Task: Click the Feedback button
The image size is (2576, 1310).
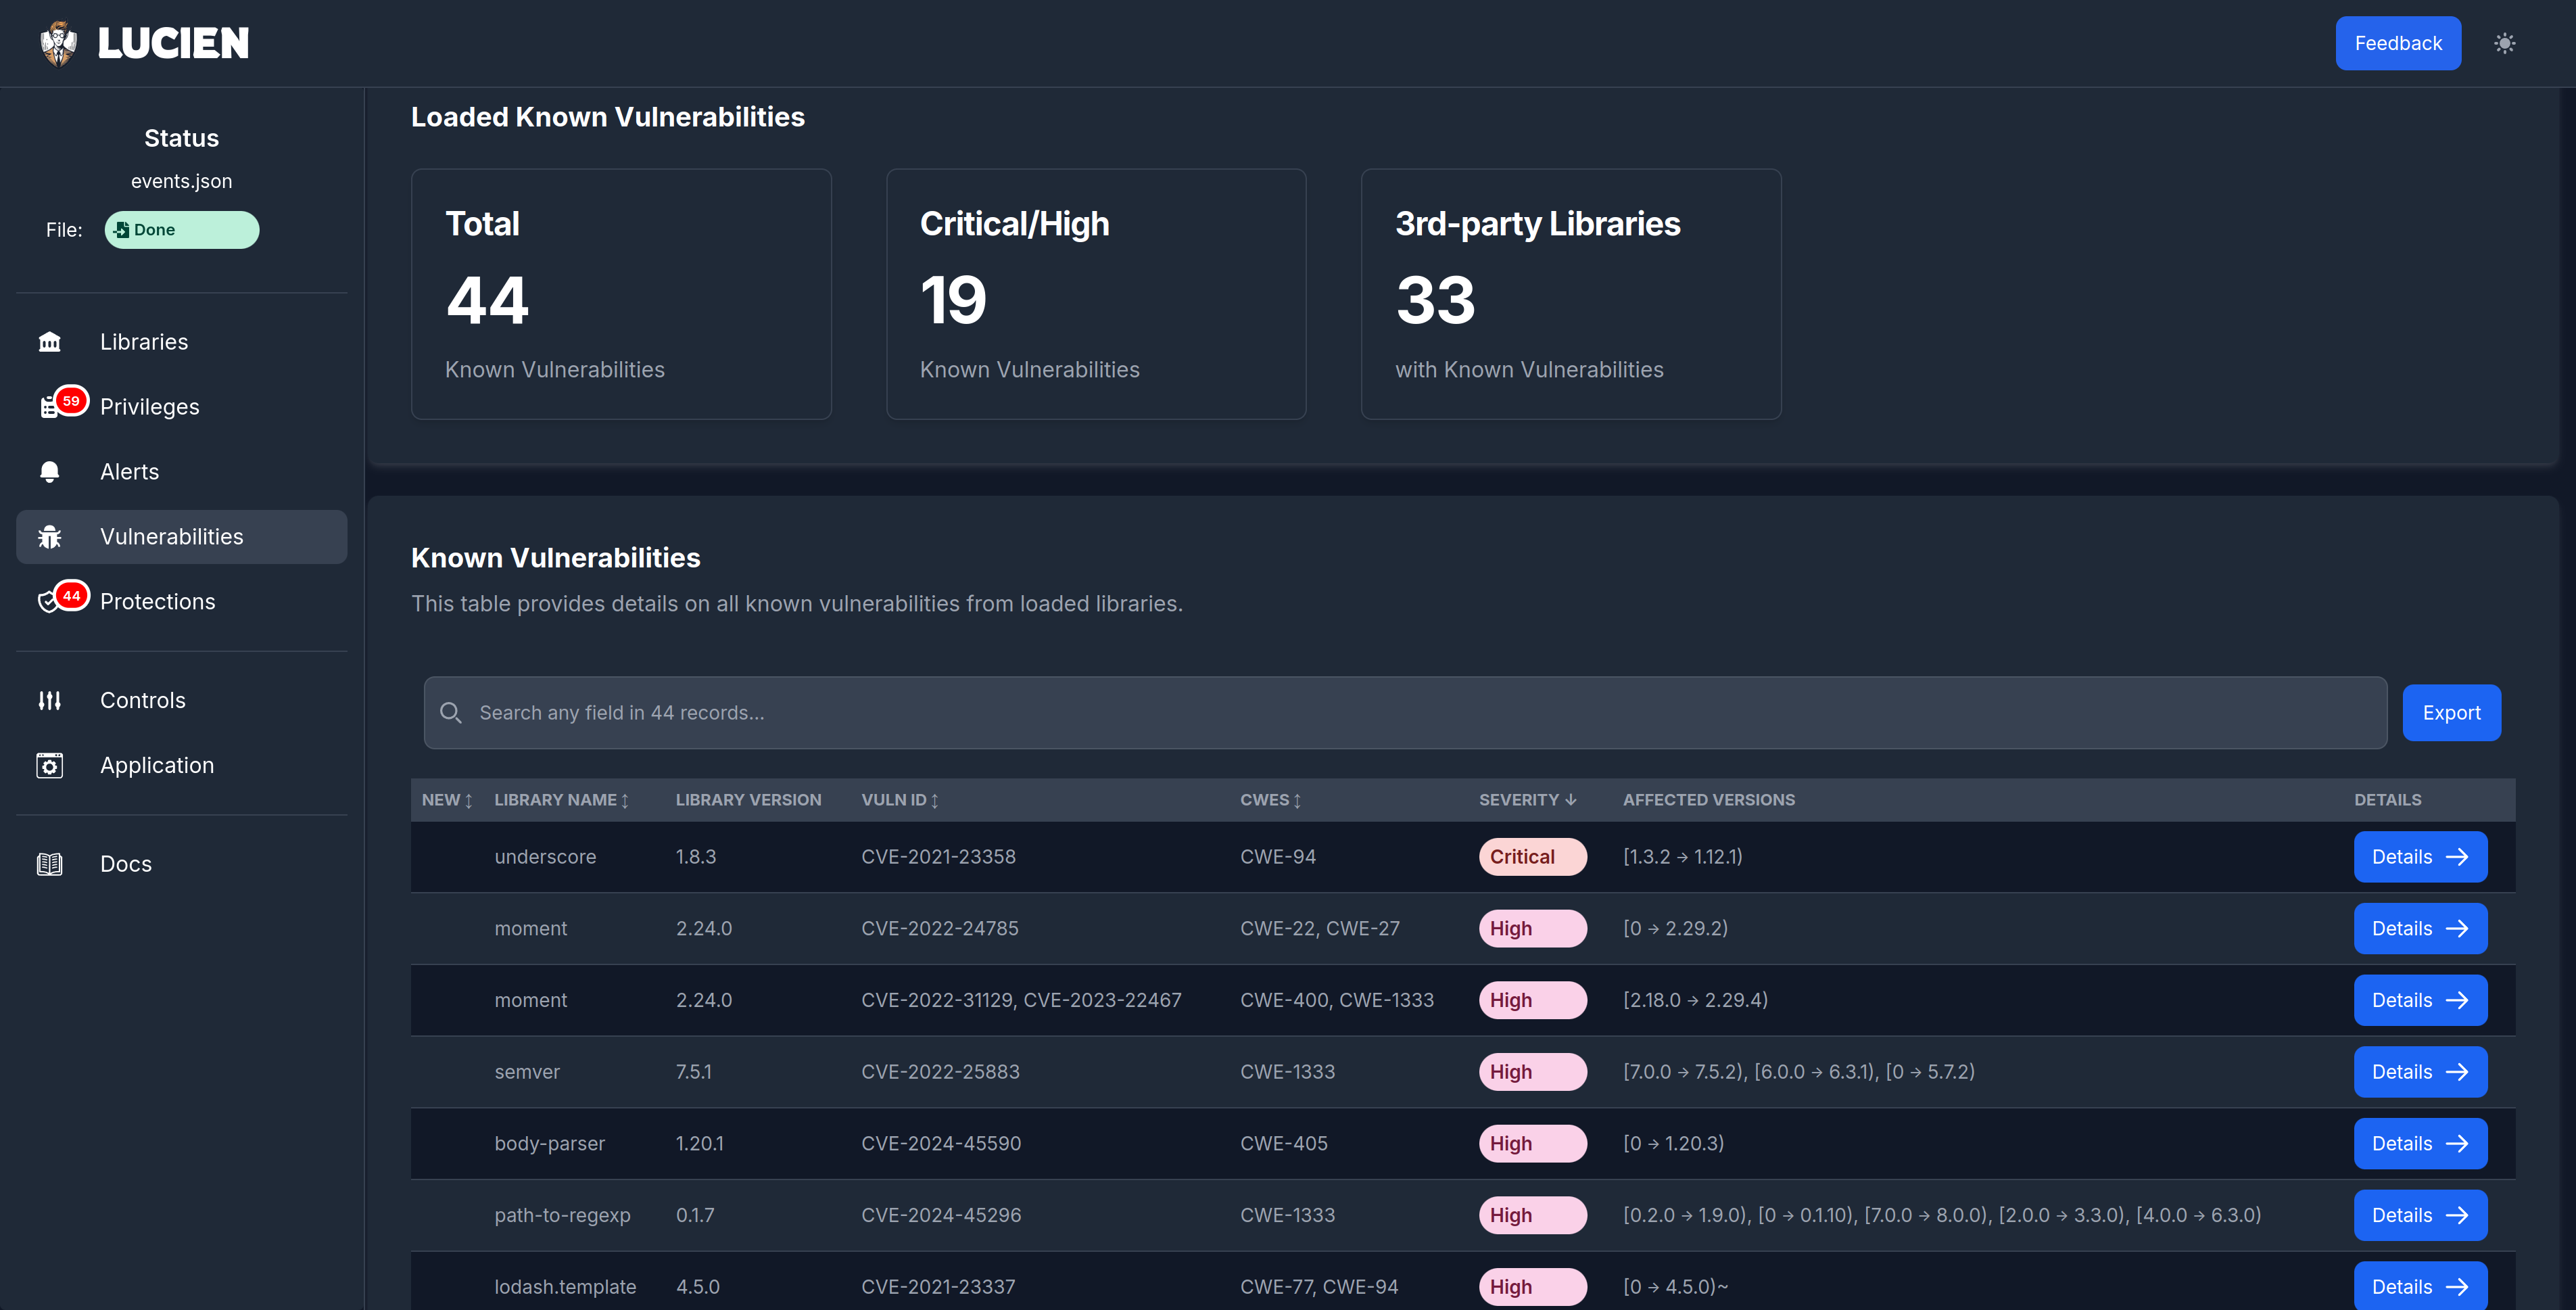Action: pos(2397,43)
